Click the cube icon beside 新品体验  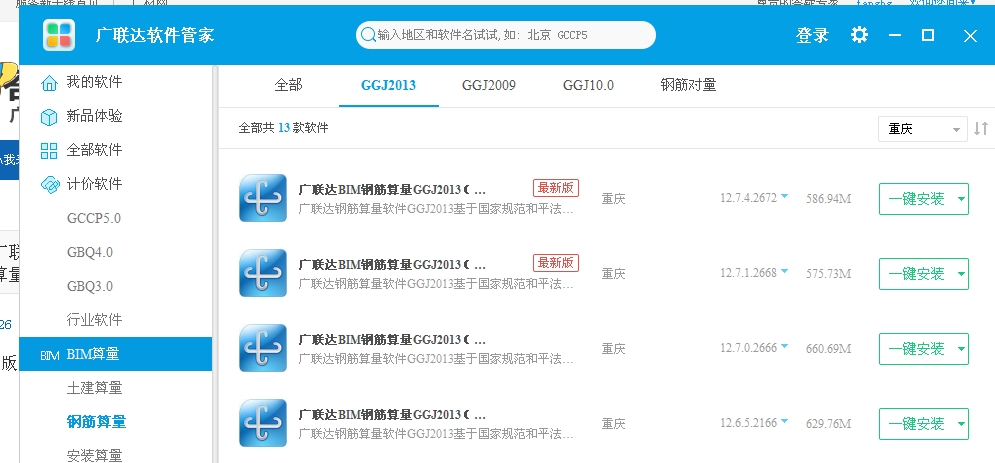click(49, 117)
